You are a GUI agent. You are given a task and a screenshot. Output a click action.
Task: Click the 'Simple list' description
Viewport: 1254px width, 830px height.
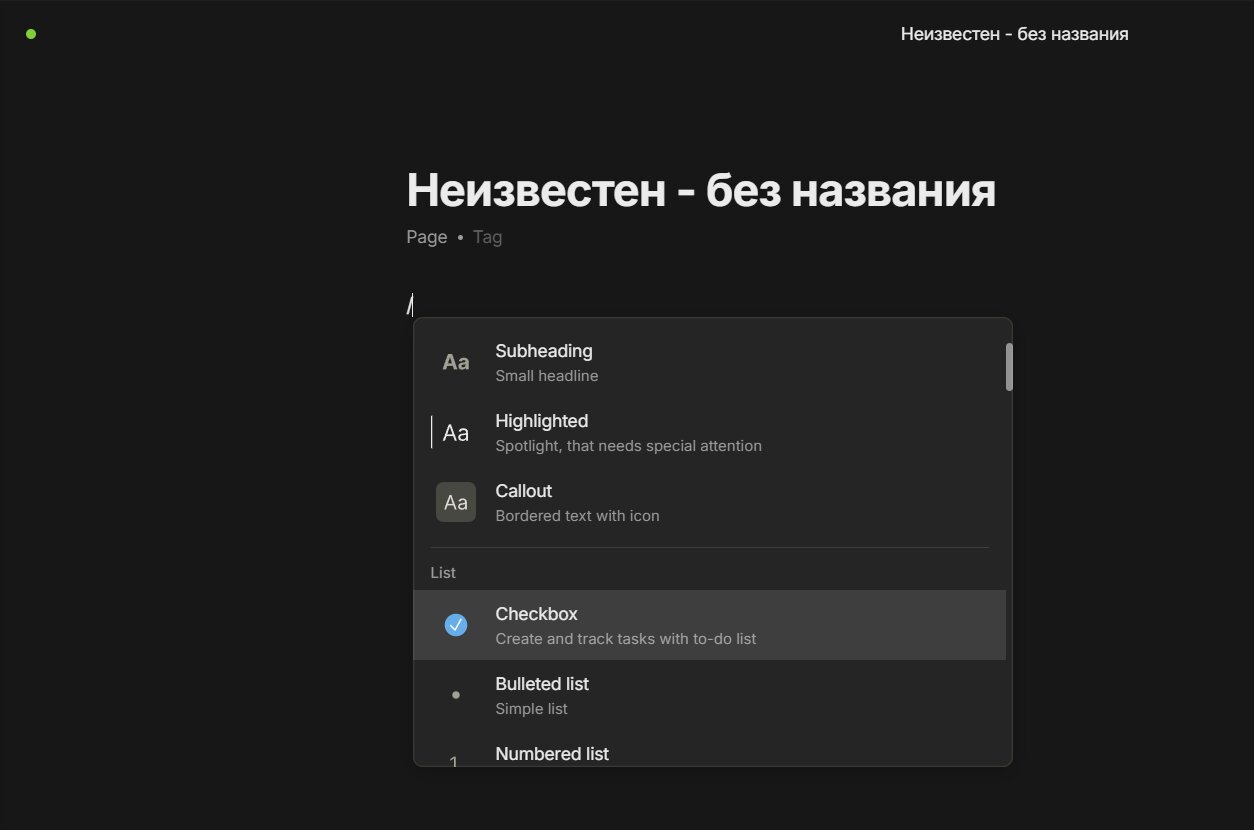[x=531, y=709]
